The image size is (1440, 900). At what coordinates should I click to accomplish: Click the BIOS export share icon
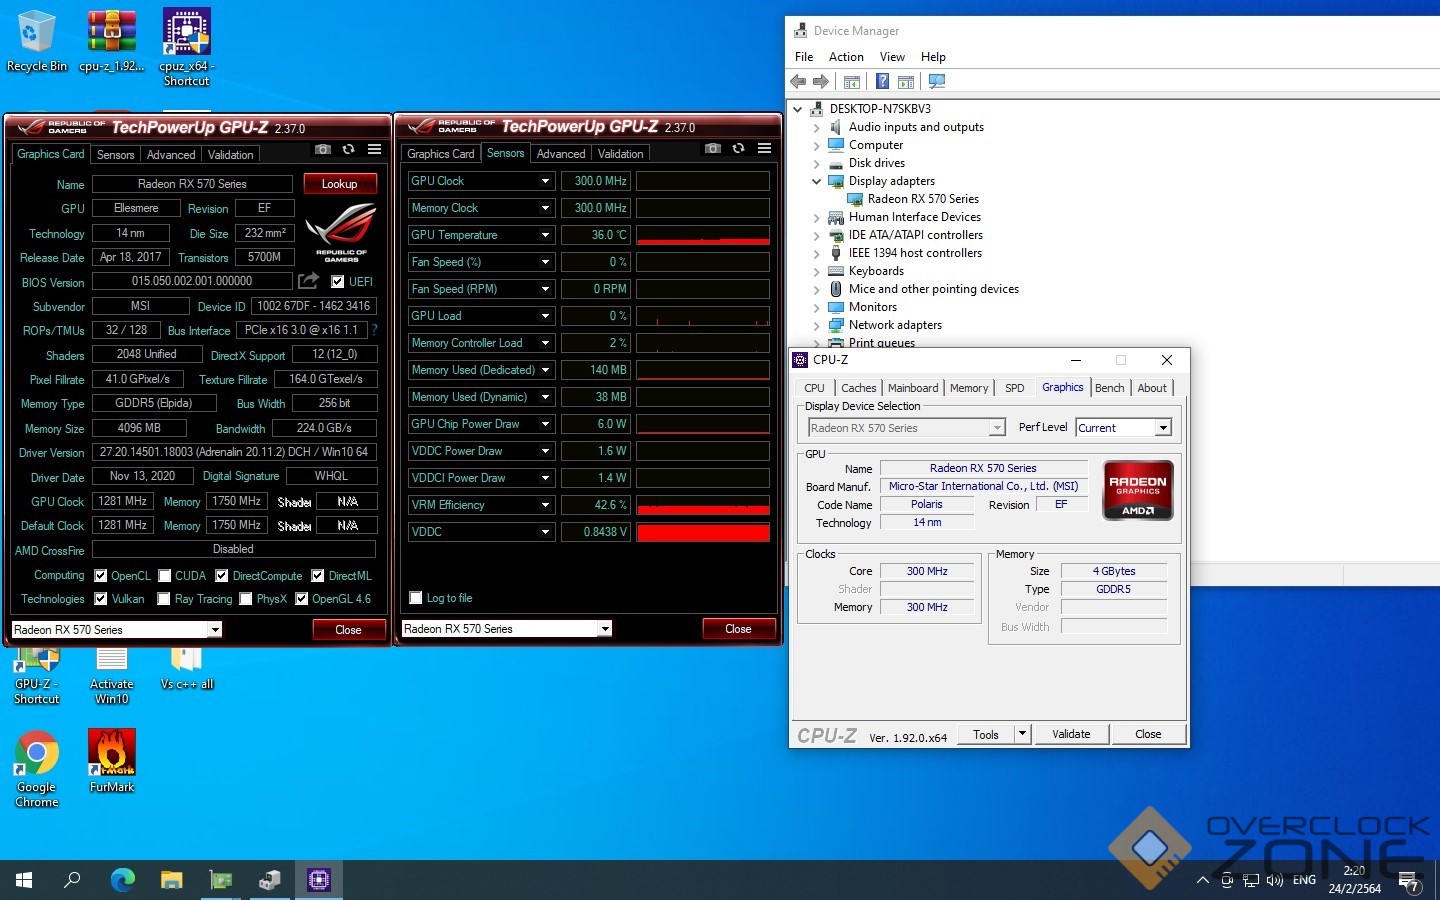(x=309, y=281)
